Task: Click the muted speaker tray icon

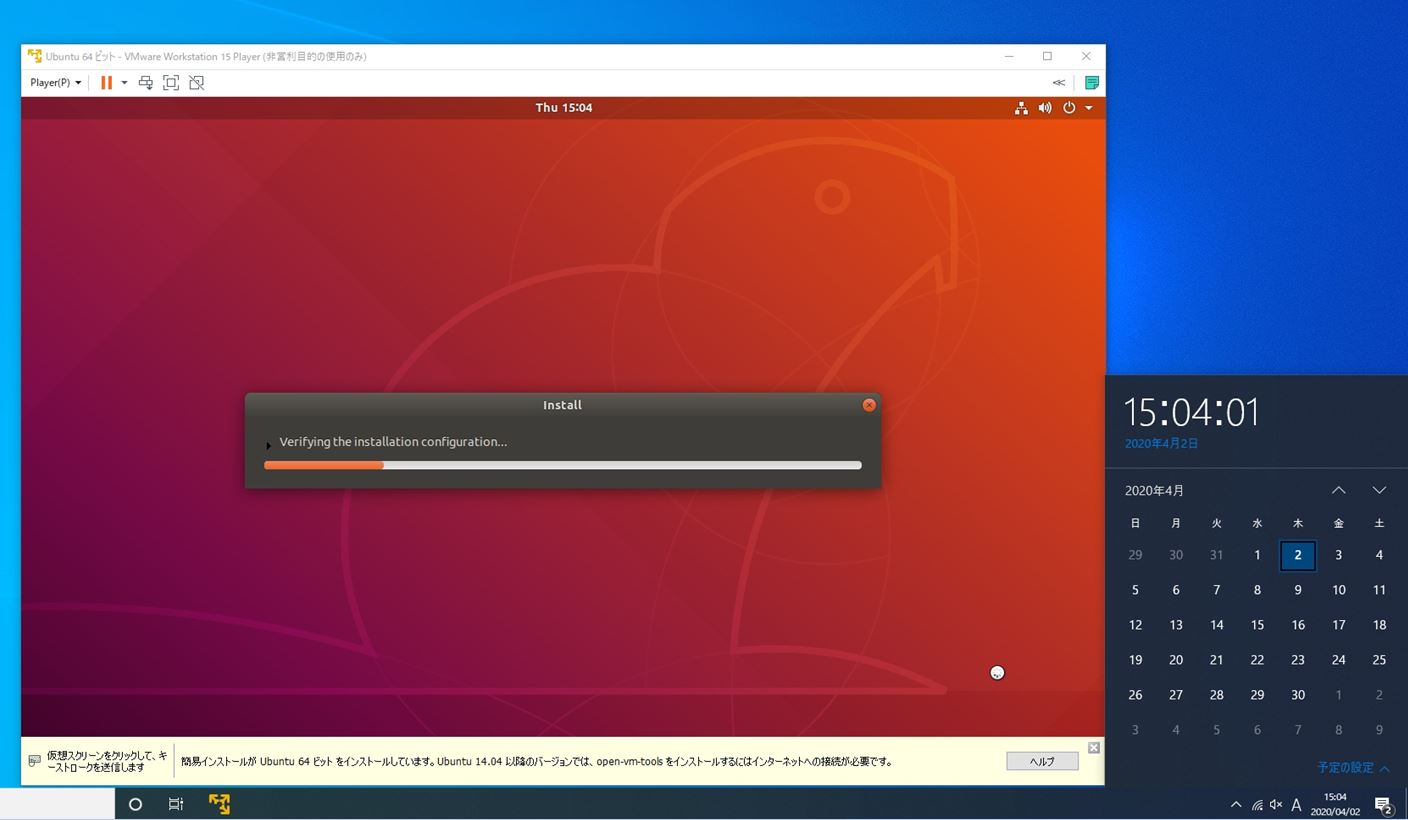Action: pos(1276,805)
